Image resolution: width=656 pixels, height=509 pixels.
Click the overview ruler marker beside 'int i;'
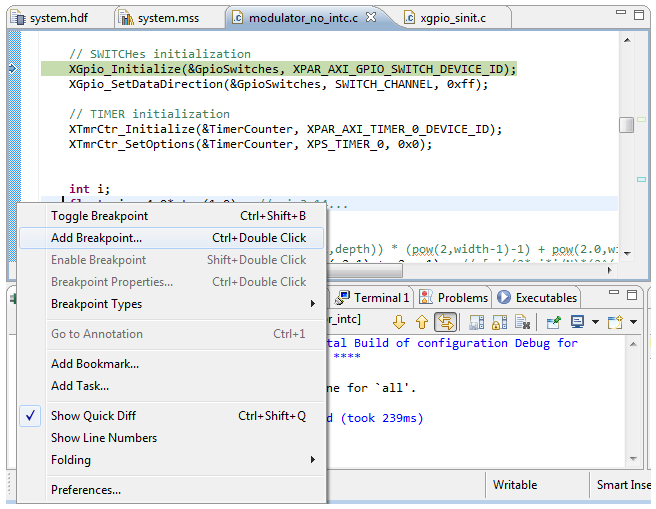[x=641, y=179]
